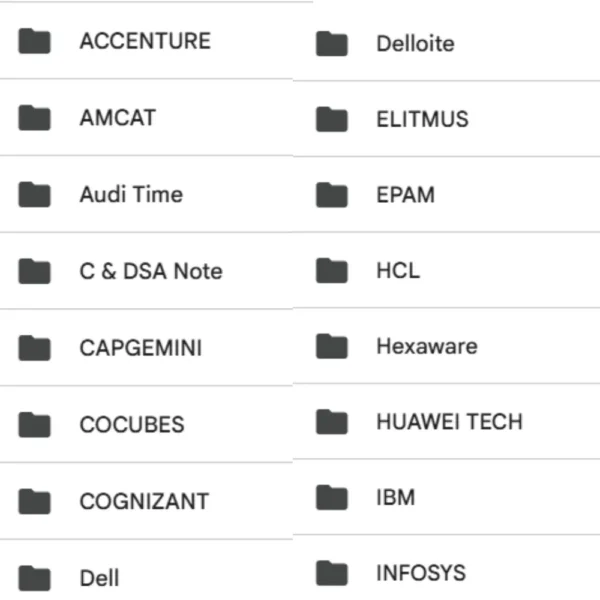The height and width of the screenshot is (600, 600).
Task: Open the C & DSA Note folder
Action: (x=150, y=271)
